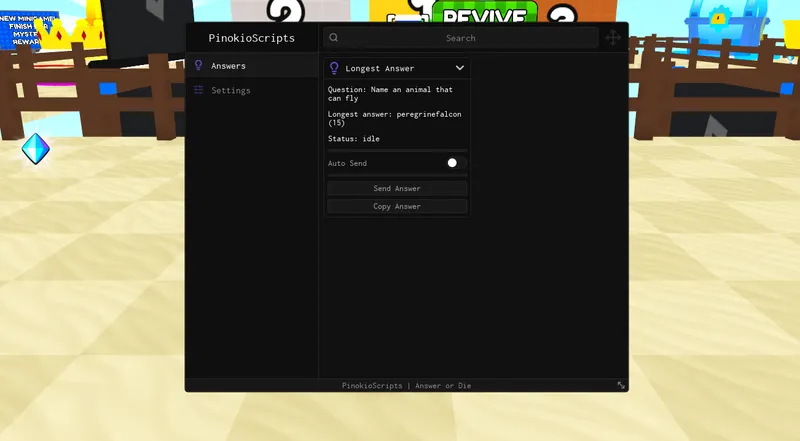Click the lightbulb icon in Longest Answer header
Image resolution: width=800 pixels, height=441 pixels.
click(x=334, y=68)
